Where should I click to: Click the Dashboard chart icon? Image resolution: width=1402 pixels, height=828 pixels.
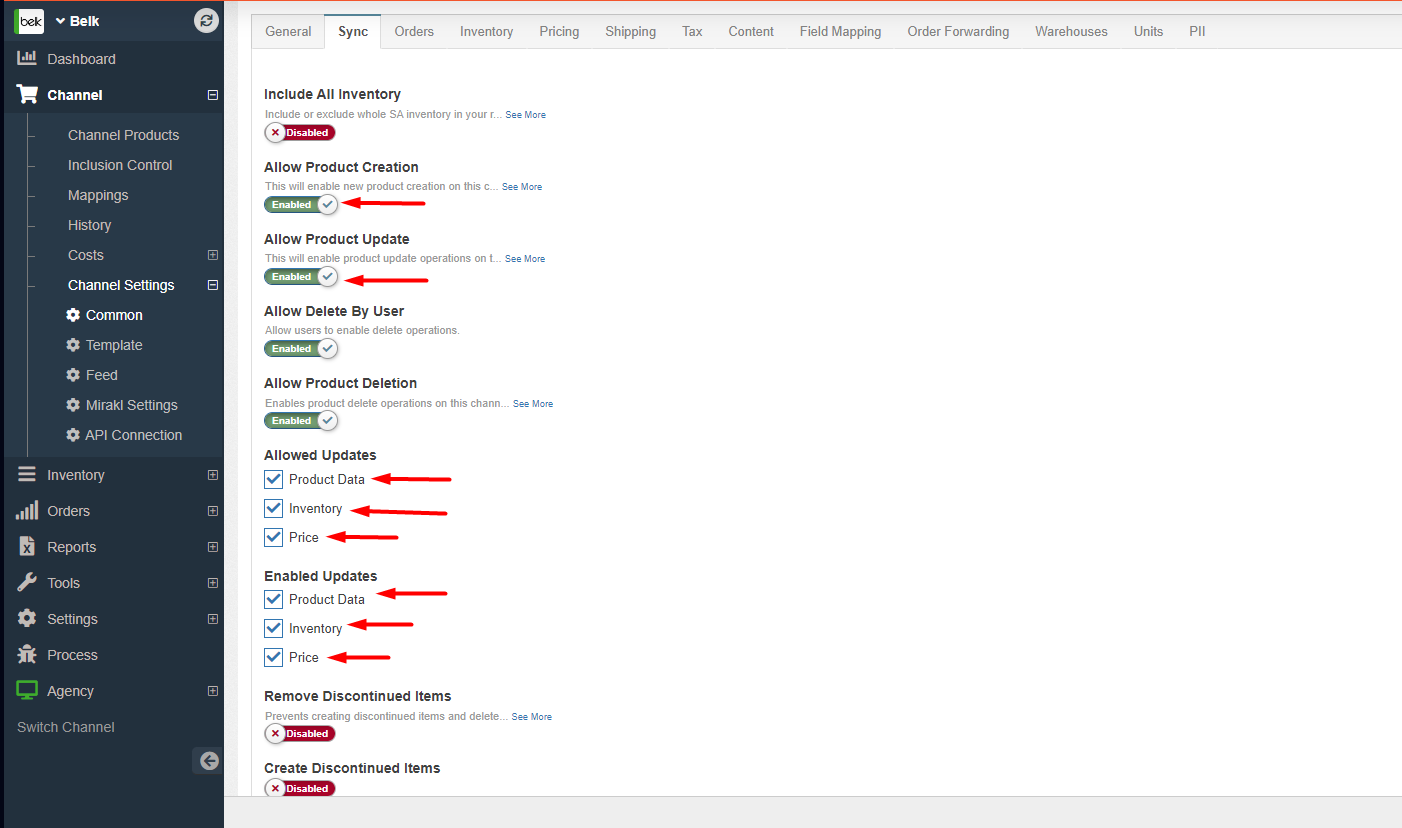[x=27, y=59]
